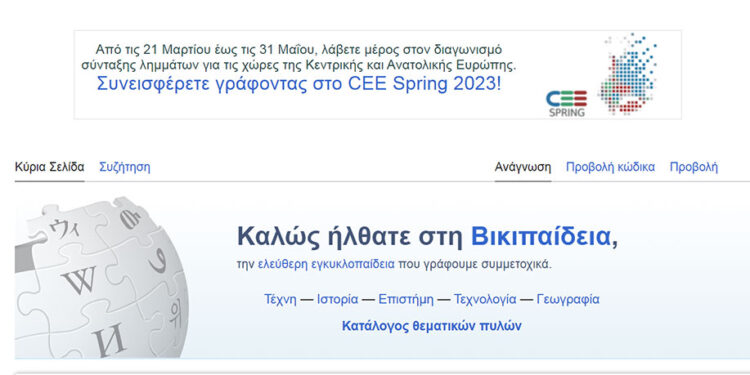This screenshot has height=375, width=750.
Task: Click the text 'που γράφουμε συμμετοχικά'
Action: pyautogui.click(x=475, y=264)
